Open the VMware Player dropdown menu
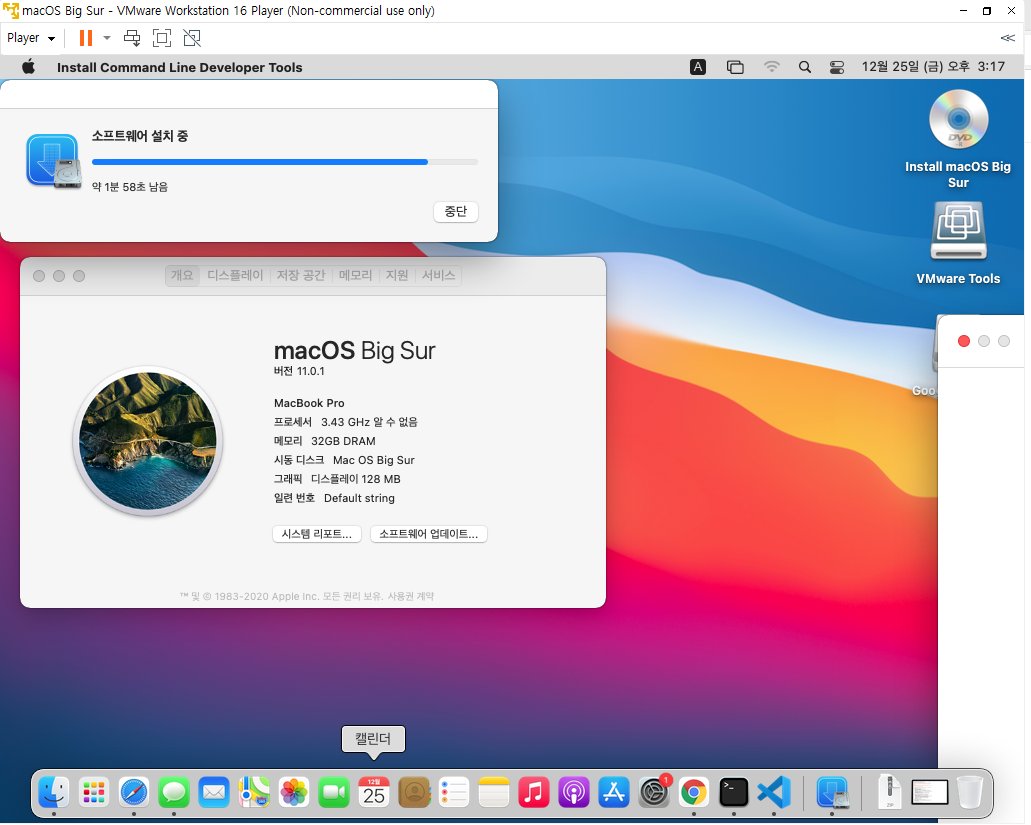The height and width of the screenshot is (825, 1031). [x=31, y=38]
